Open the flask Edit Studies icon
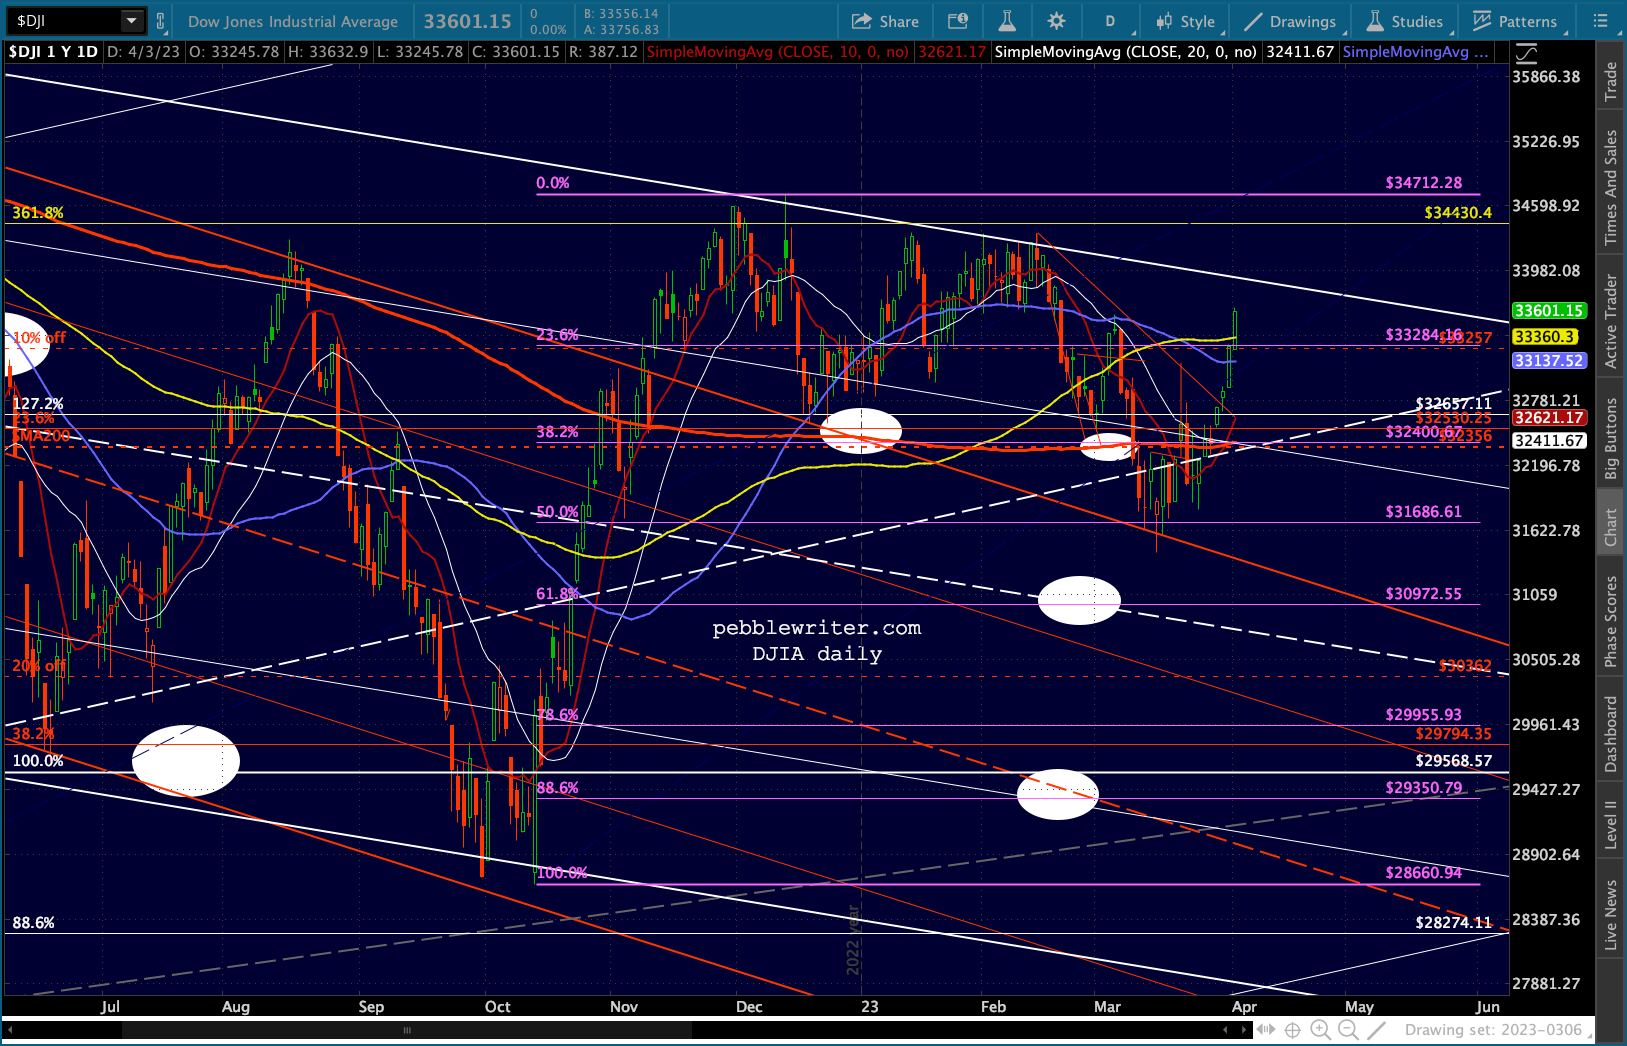The width and height of the screenshot is (1627, 1046). (x=1007, y=21)
